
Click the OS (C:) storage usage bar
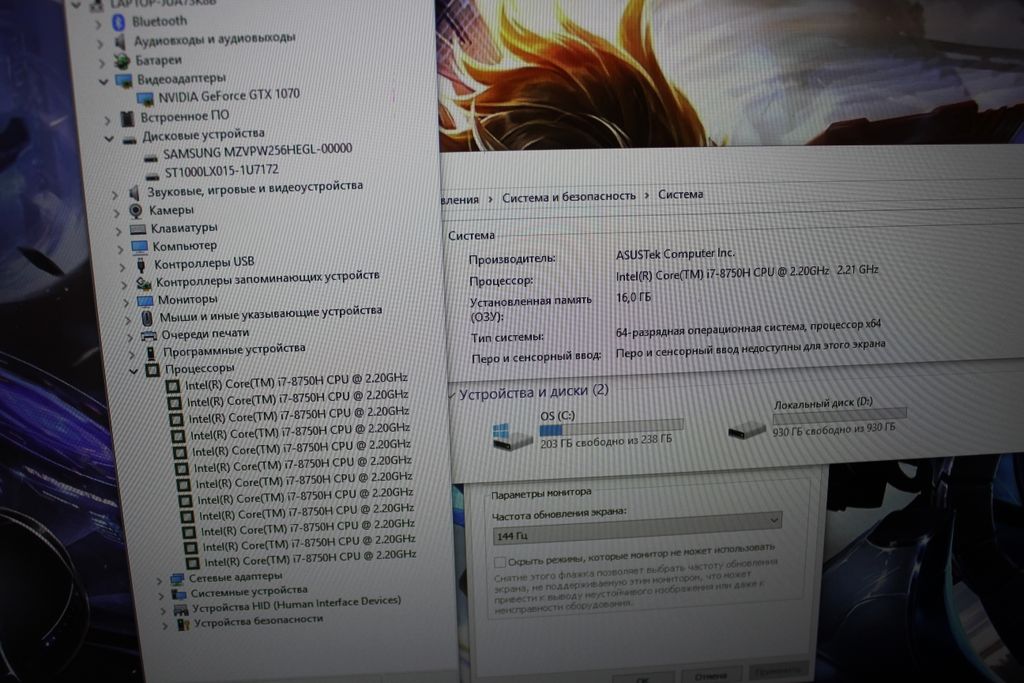(611, 425)
